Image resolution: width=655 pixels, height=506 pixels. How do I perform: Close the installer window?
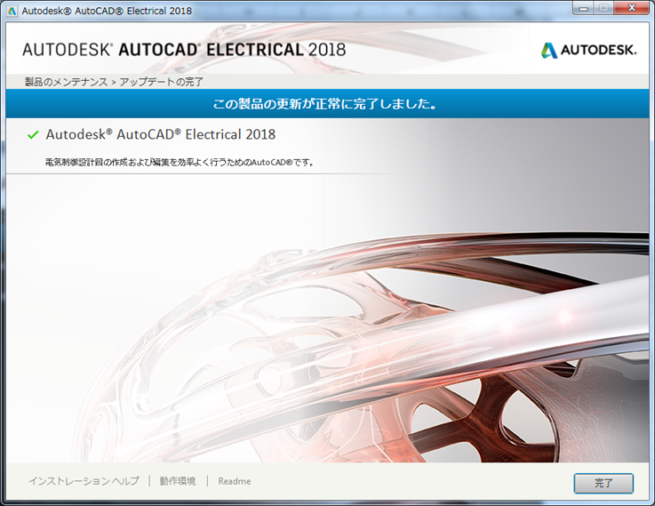pyautogui.click(x=632, y=8)
